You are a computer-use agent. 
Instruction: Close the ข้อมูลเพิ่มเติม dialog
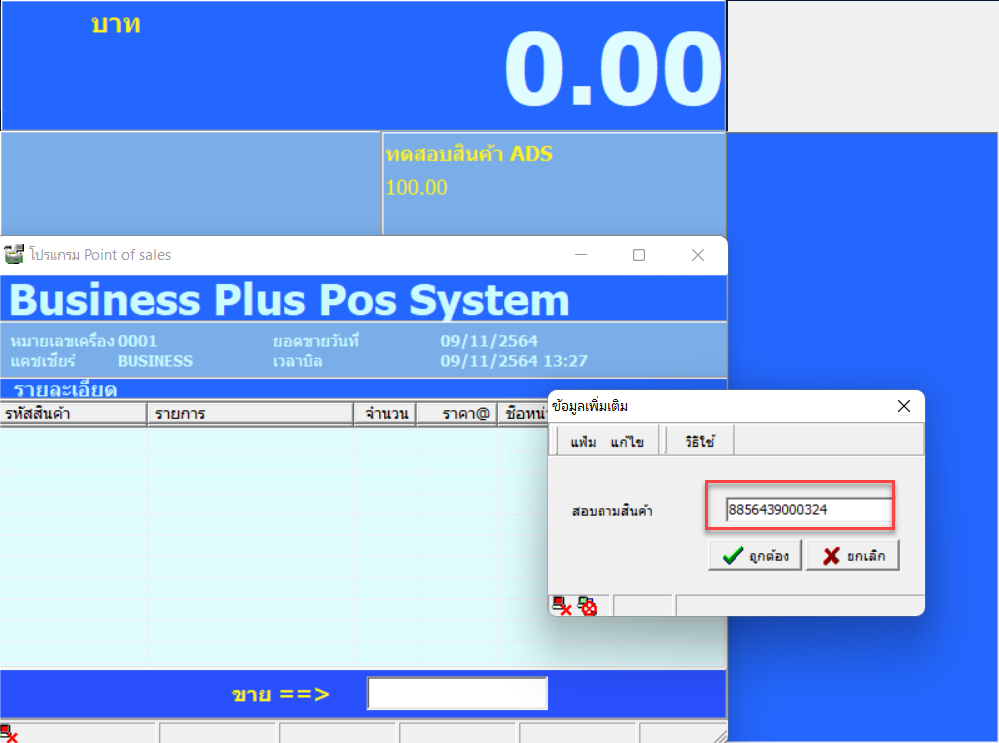point(903,406)
